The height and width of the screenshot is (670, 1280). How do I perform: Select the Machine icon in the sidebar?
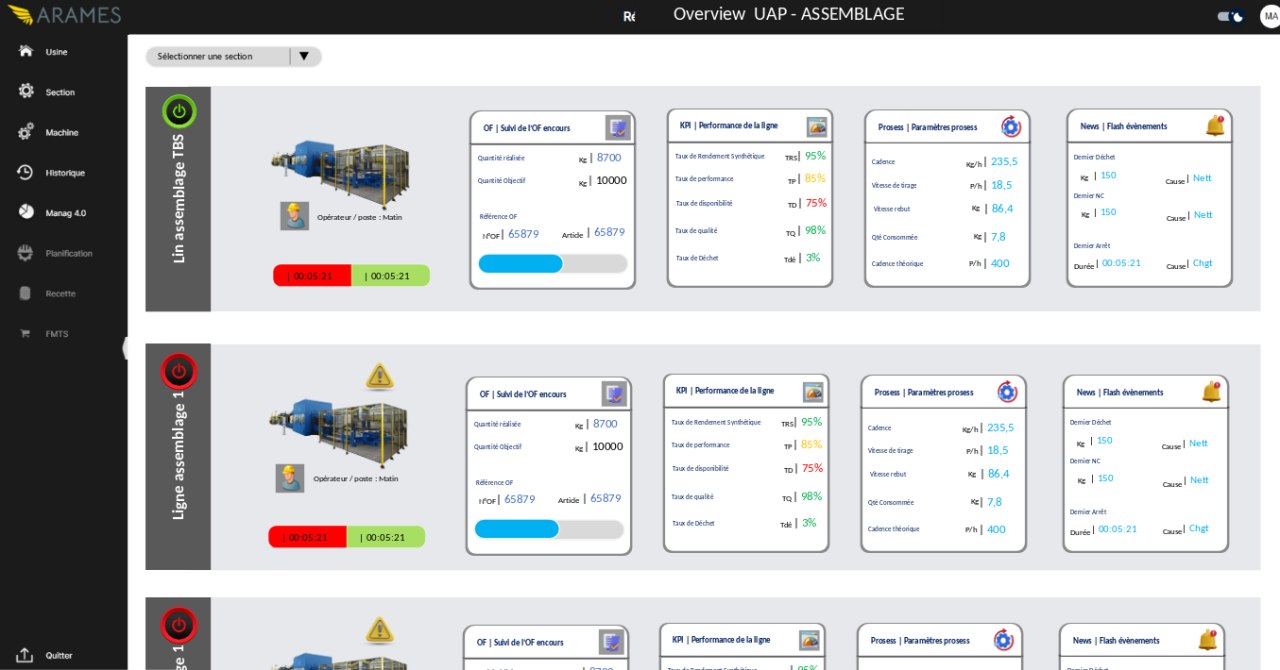pyautogui.click(x=50, y=132)
